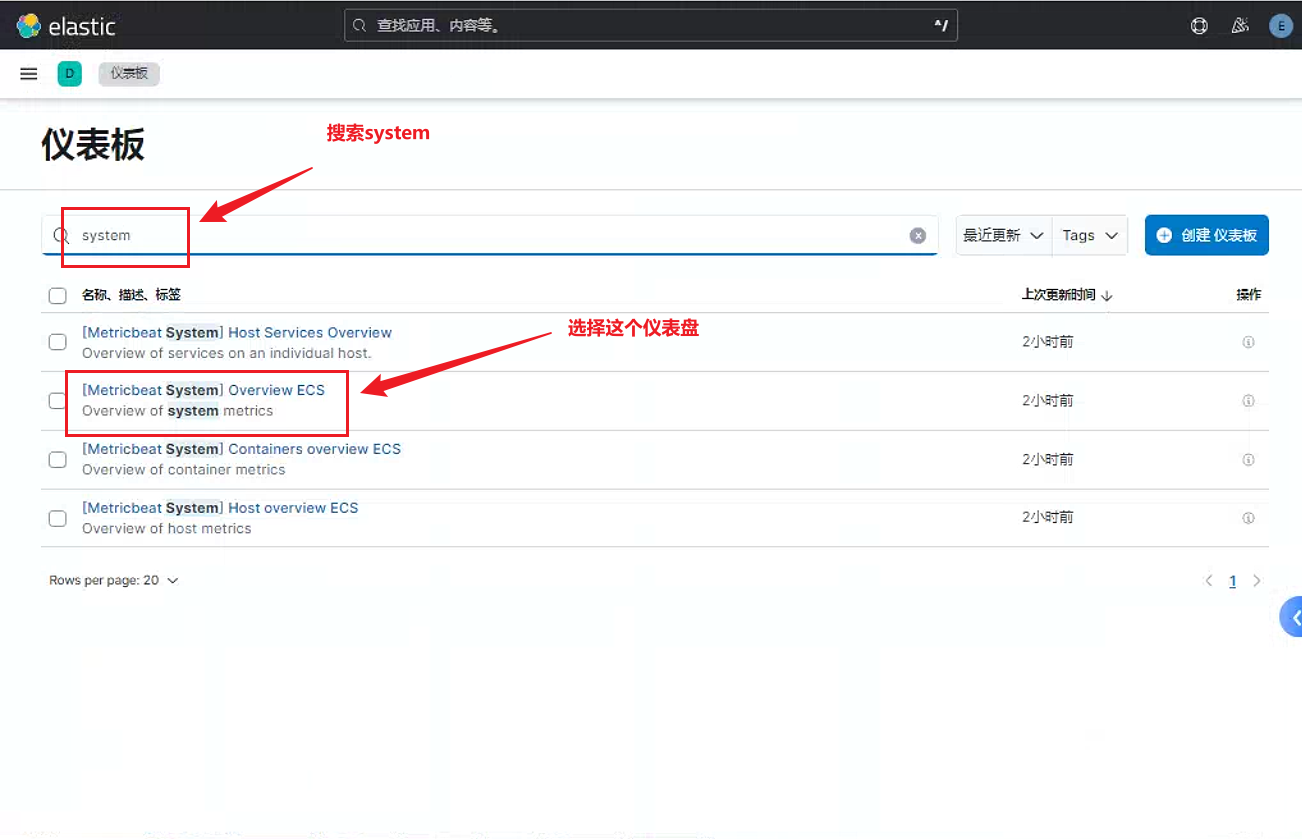
Task: Open [Metricbeat System] Host Services Overview
Action: click(237, 332)
